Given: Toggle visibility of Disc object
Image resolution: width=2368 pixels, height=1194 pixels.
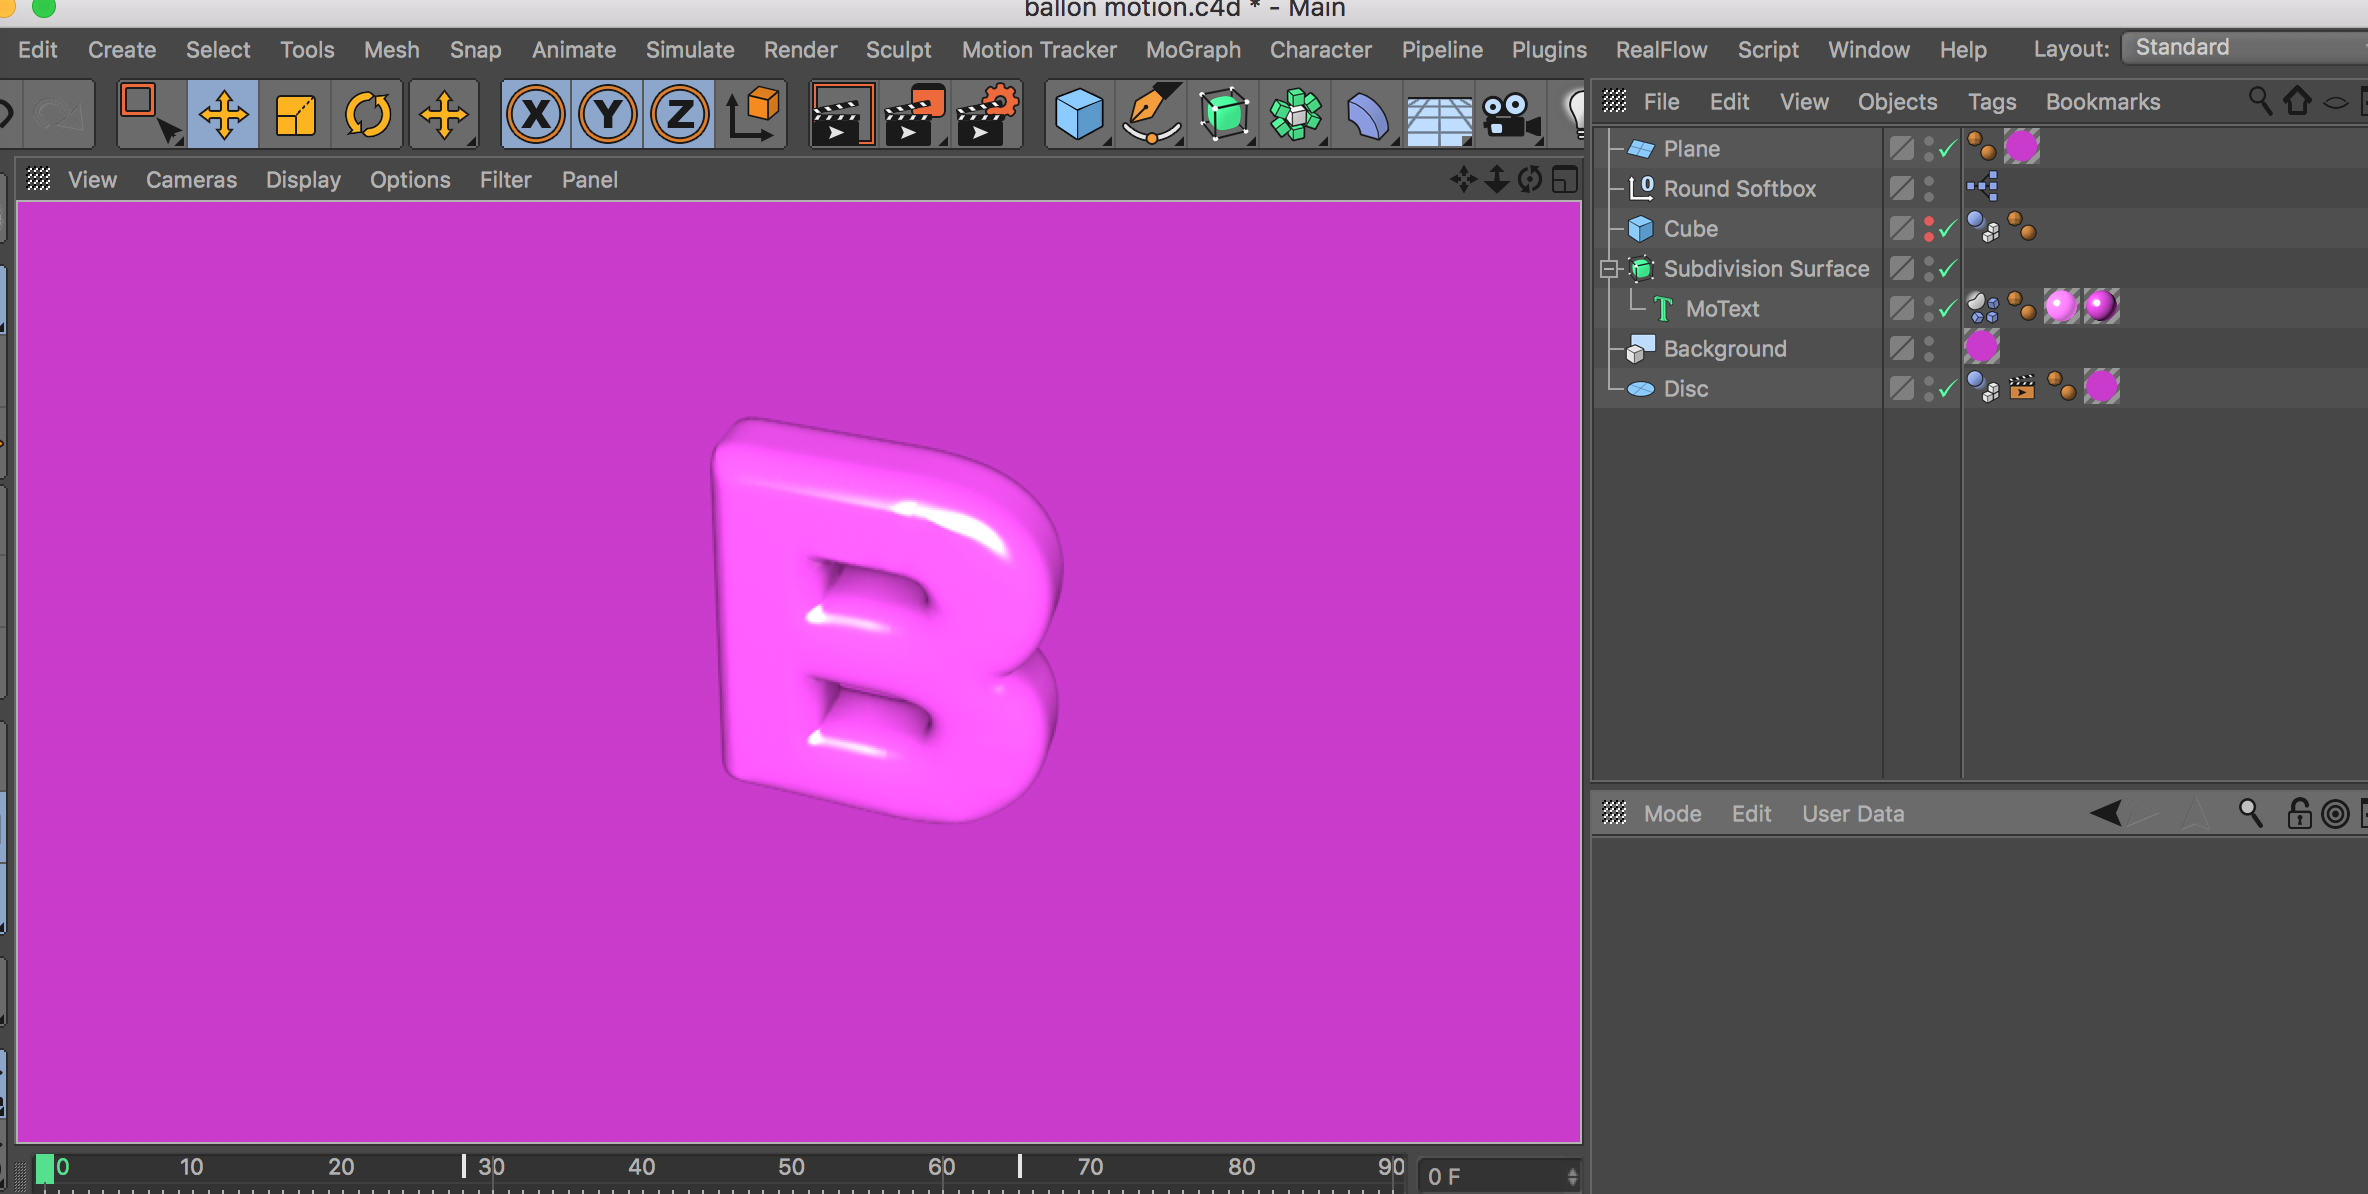Looking at the screenshot, I should pyautogui.click(x=1926, y=387).
